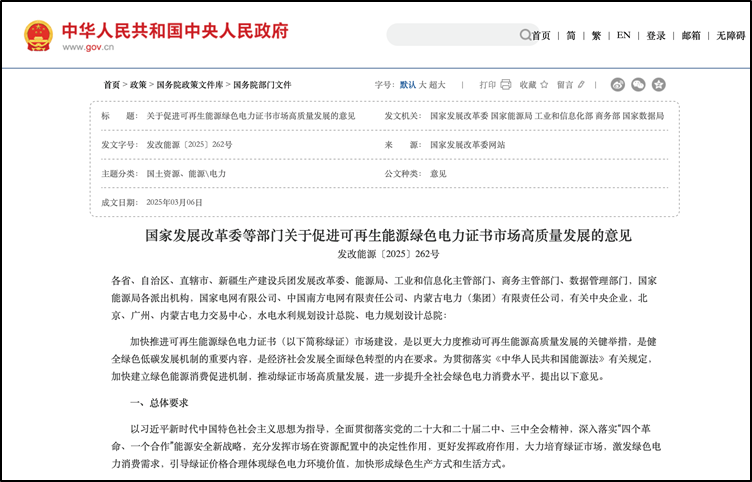The image size is (752, 482).
Task: Open www.gov.cn link under the site title
Action: 87,47
